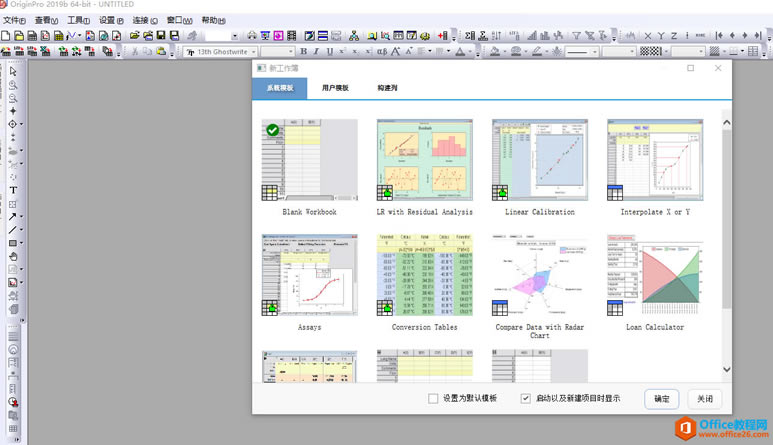Click the Add New Columns icon
The height and width of the screenshot is (445, 773).
pos(442,35)
